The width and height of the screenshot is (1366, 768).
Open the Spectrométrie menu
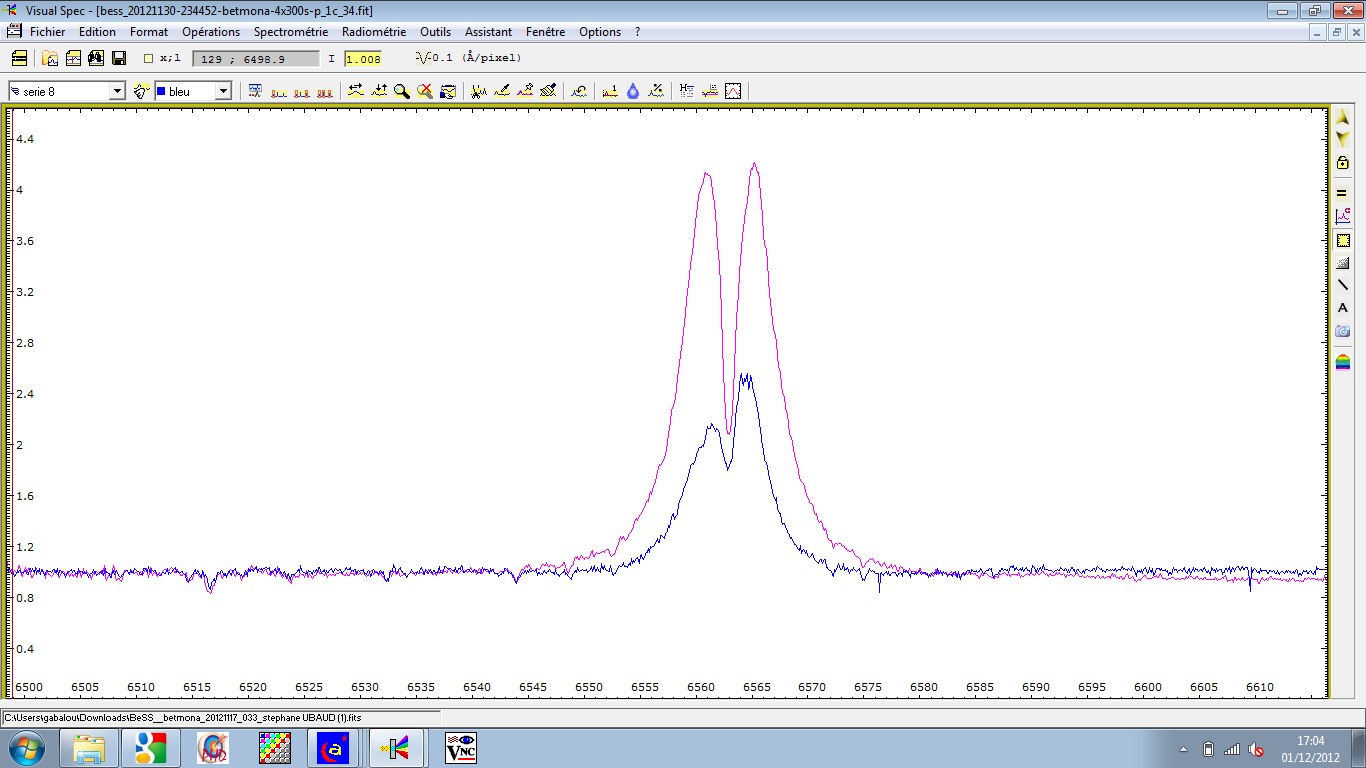290,32
